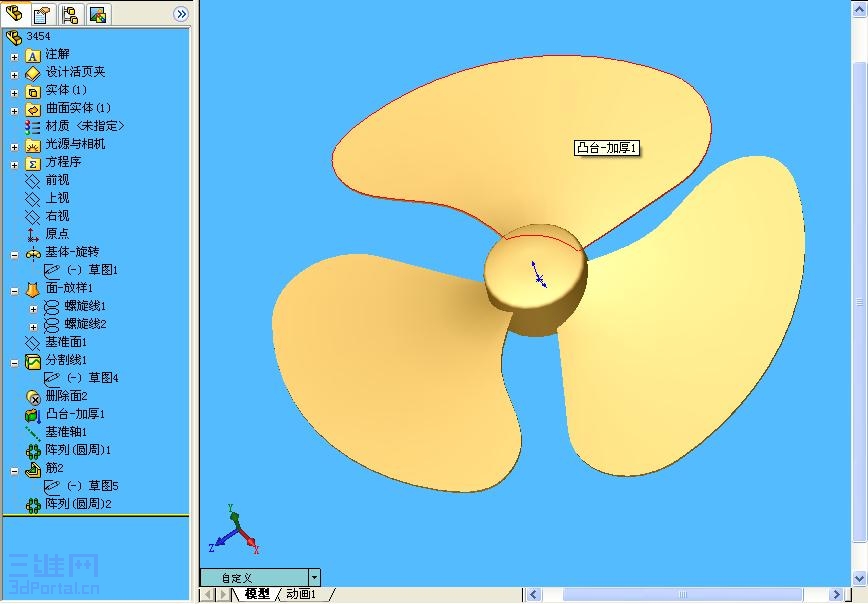Click the 设计活页夹 binder icon
Viewport: 868px width, 604px height.
[x=33, y=74]
